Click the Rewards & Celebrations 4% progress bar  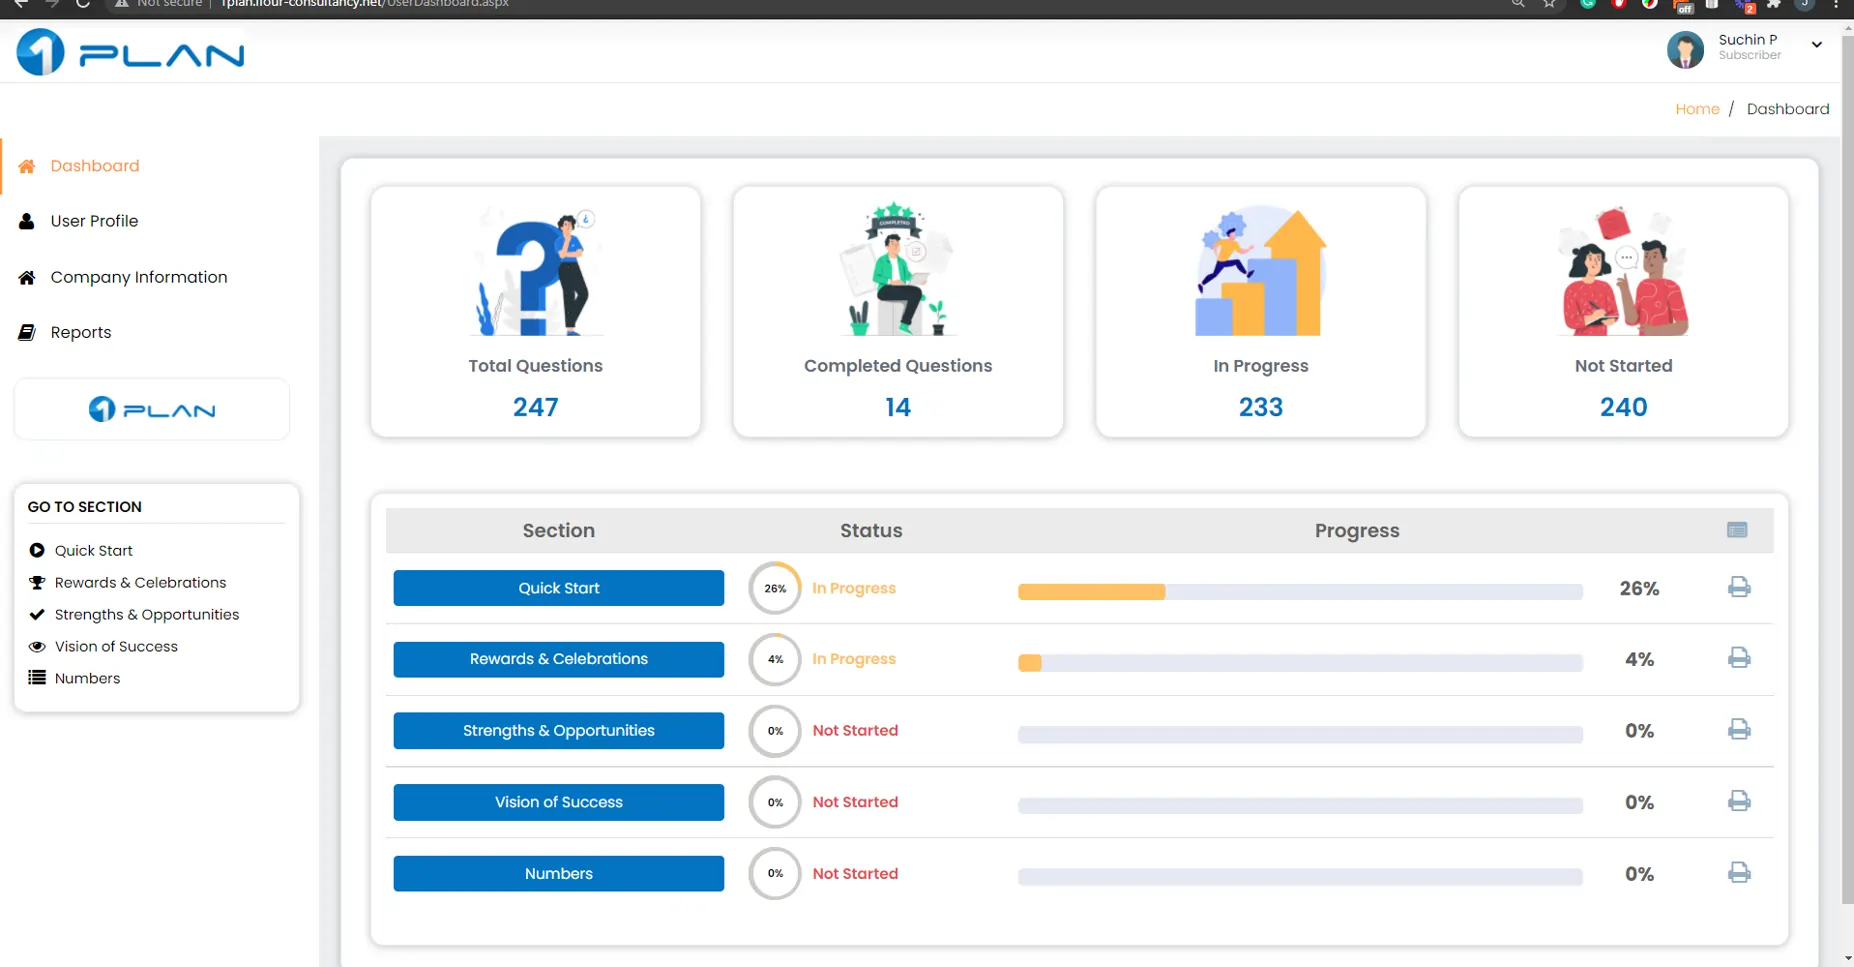tap(1300, 663)
